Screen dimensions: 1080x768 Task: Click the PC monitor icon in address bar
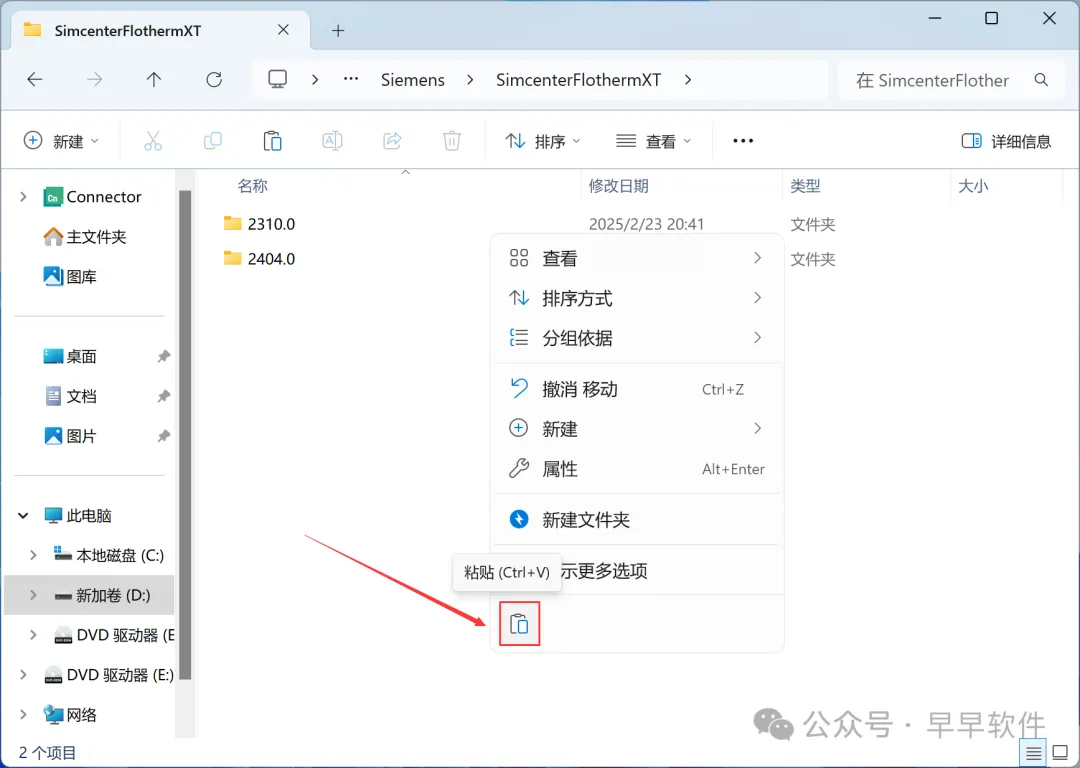pyautogui.click(x=278, y=80)
